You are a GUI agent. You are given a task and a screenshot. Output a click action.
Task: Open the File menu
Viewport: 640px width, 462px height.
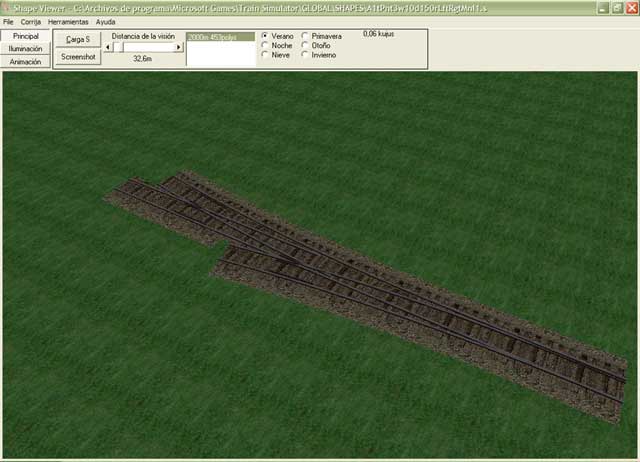8,21
